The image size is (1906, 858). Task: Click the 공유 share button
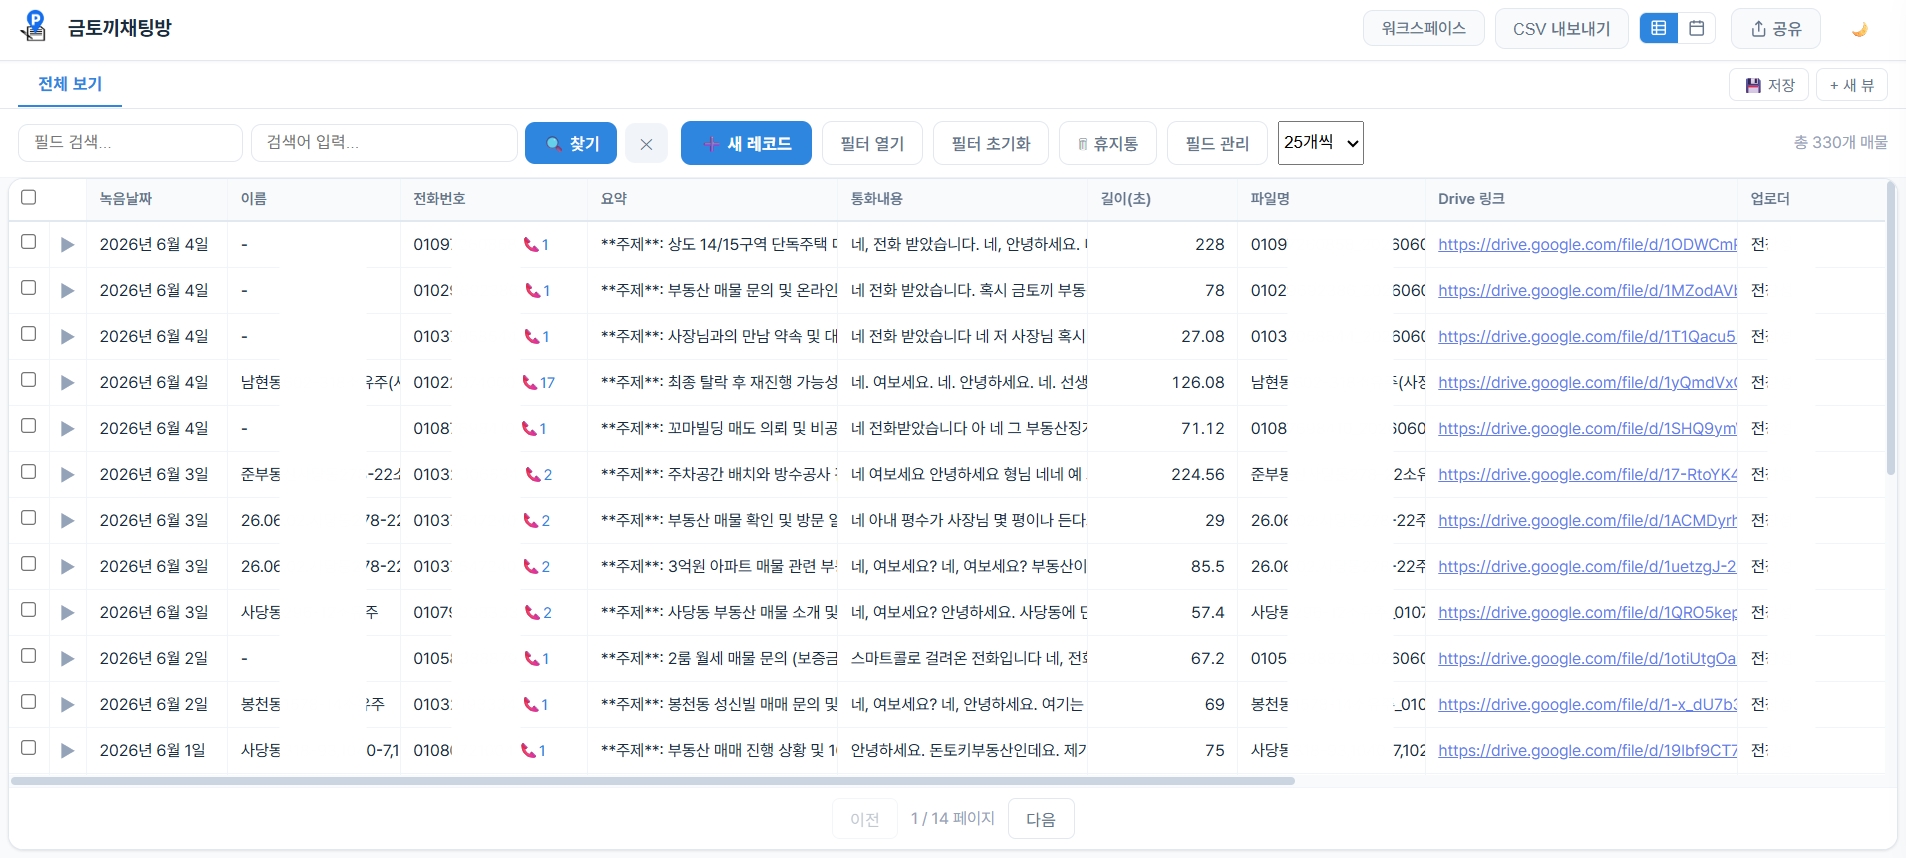[x=1776, y=29]
